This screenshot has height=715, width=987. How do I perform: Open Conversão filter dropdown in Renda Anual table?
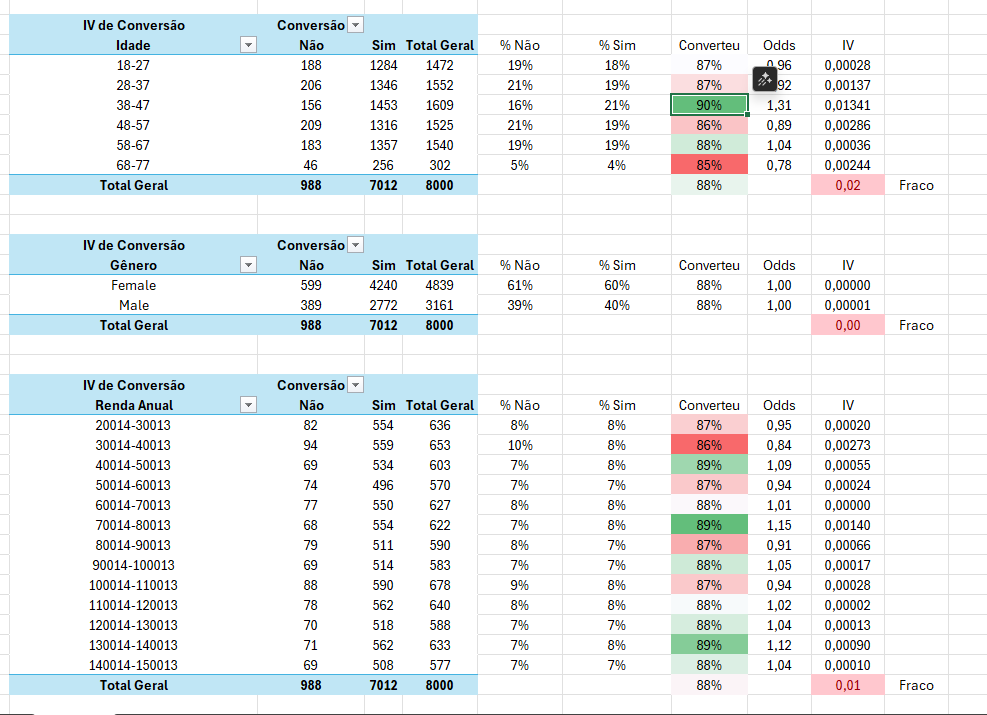click(356, 385)
